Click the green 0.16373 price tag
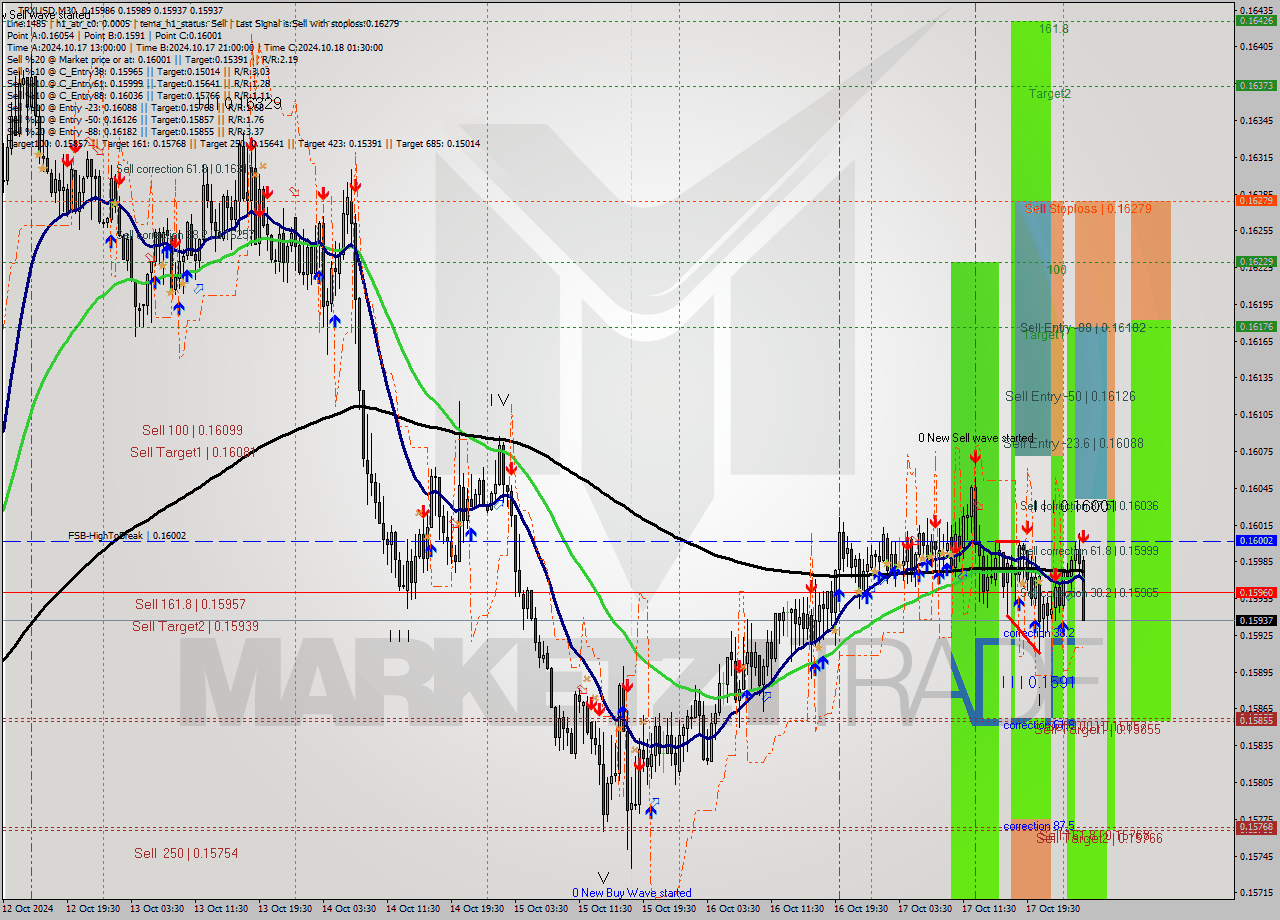 [x=1255, y=85]
